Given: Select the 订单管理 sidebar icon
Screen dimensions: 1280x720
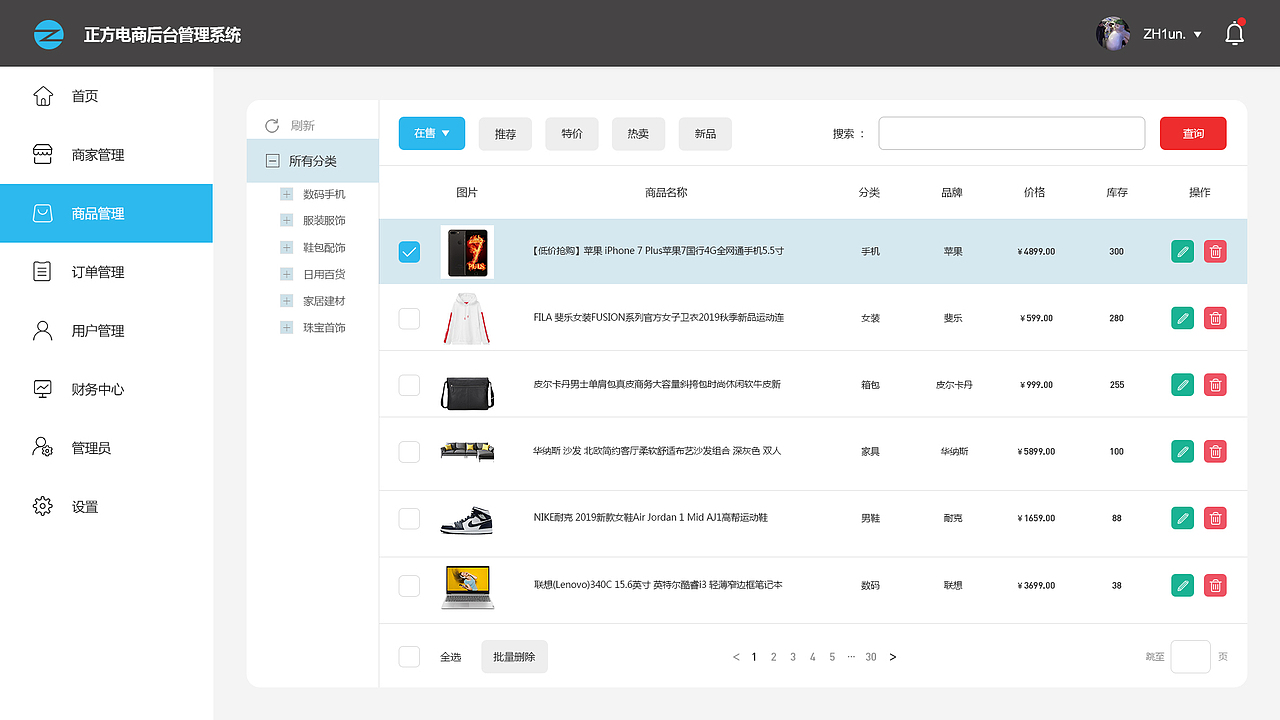Looking at the screenshot, I should coord(42,271).
